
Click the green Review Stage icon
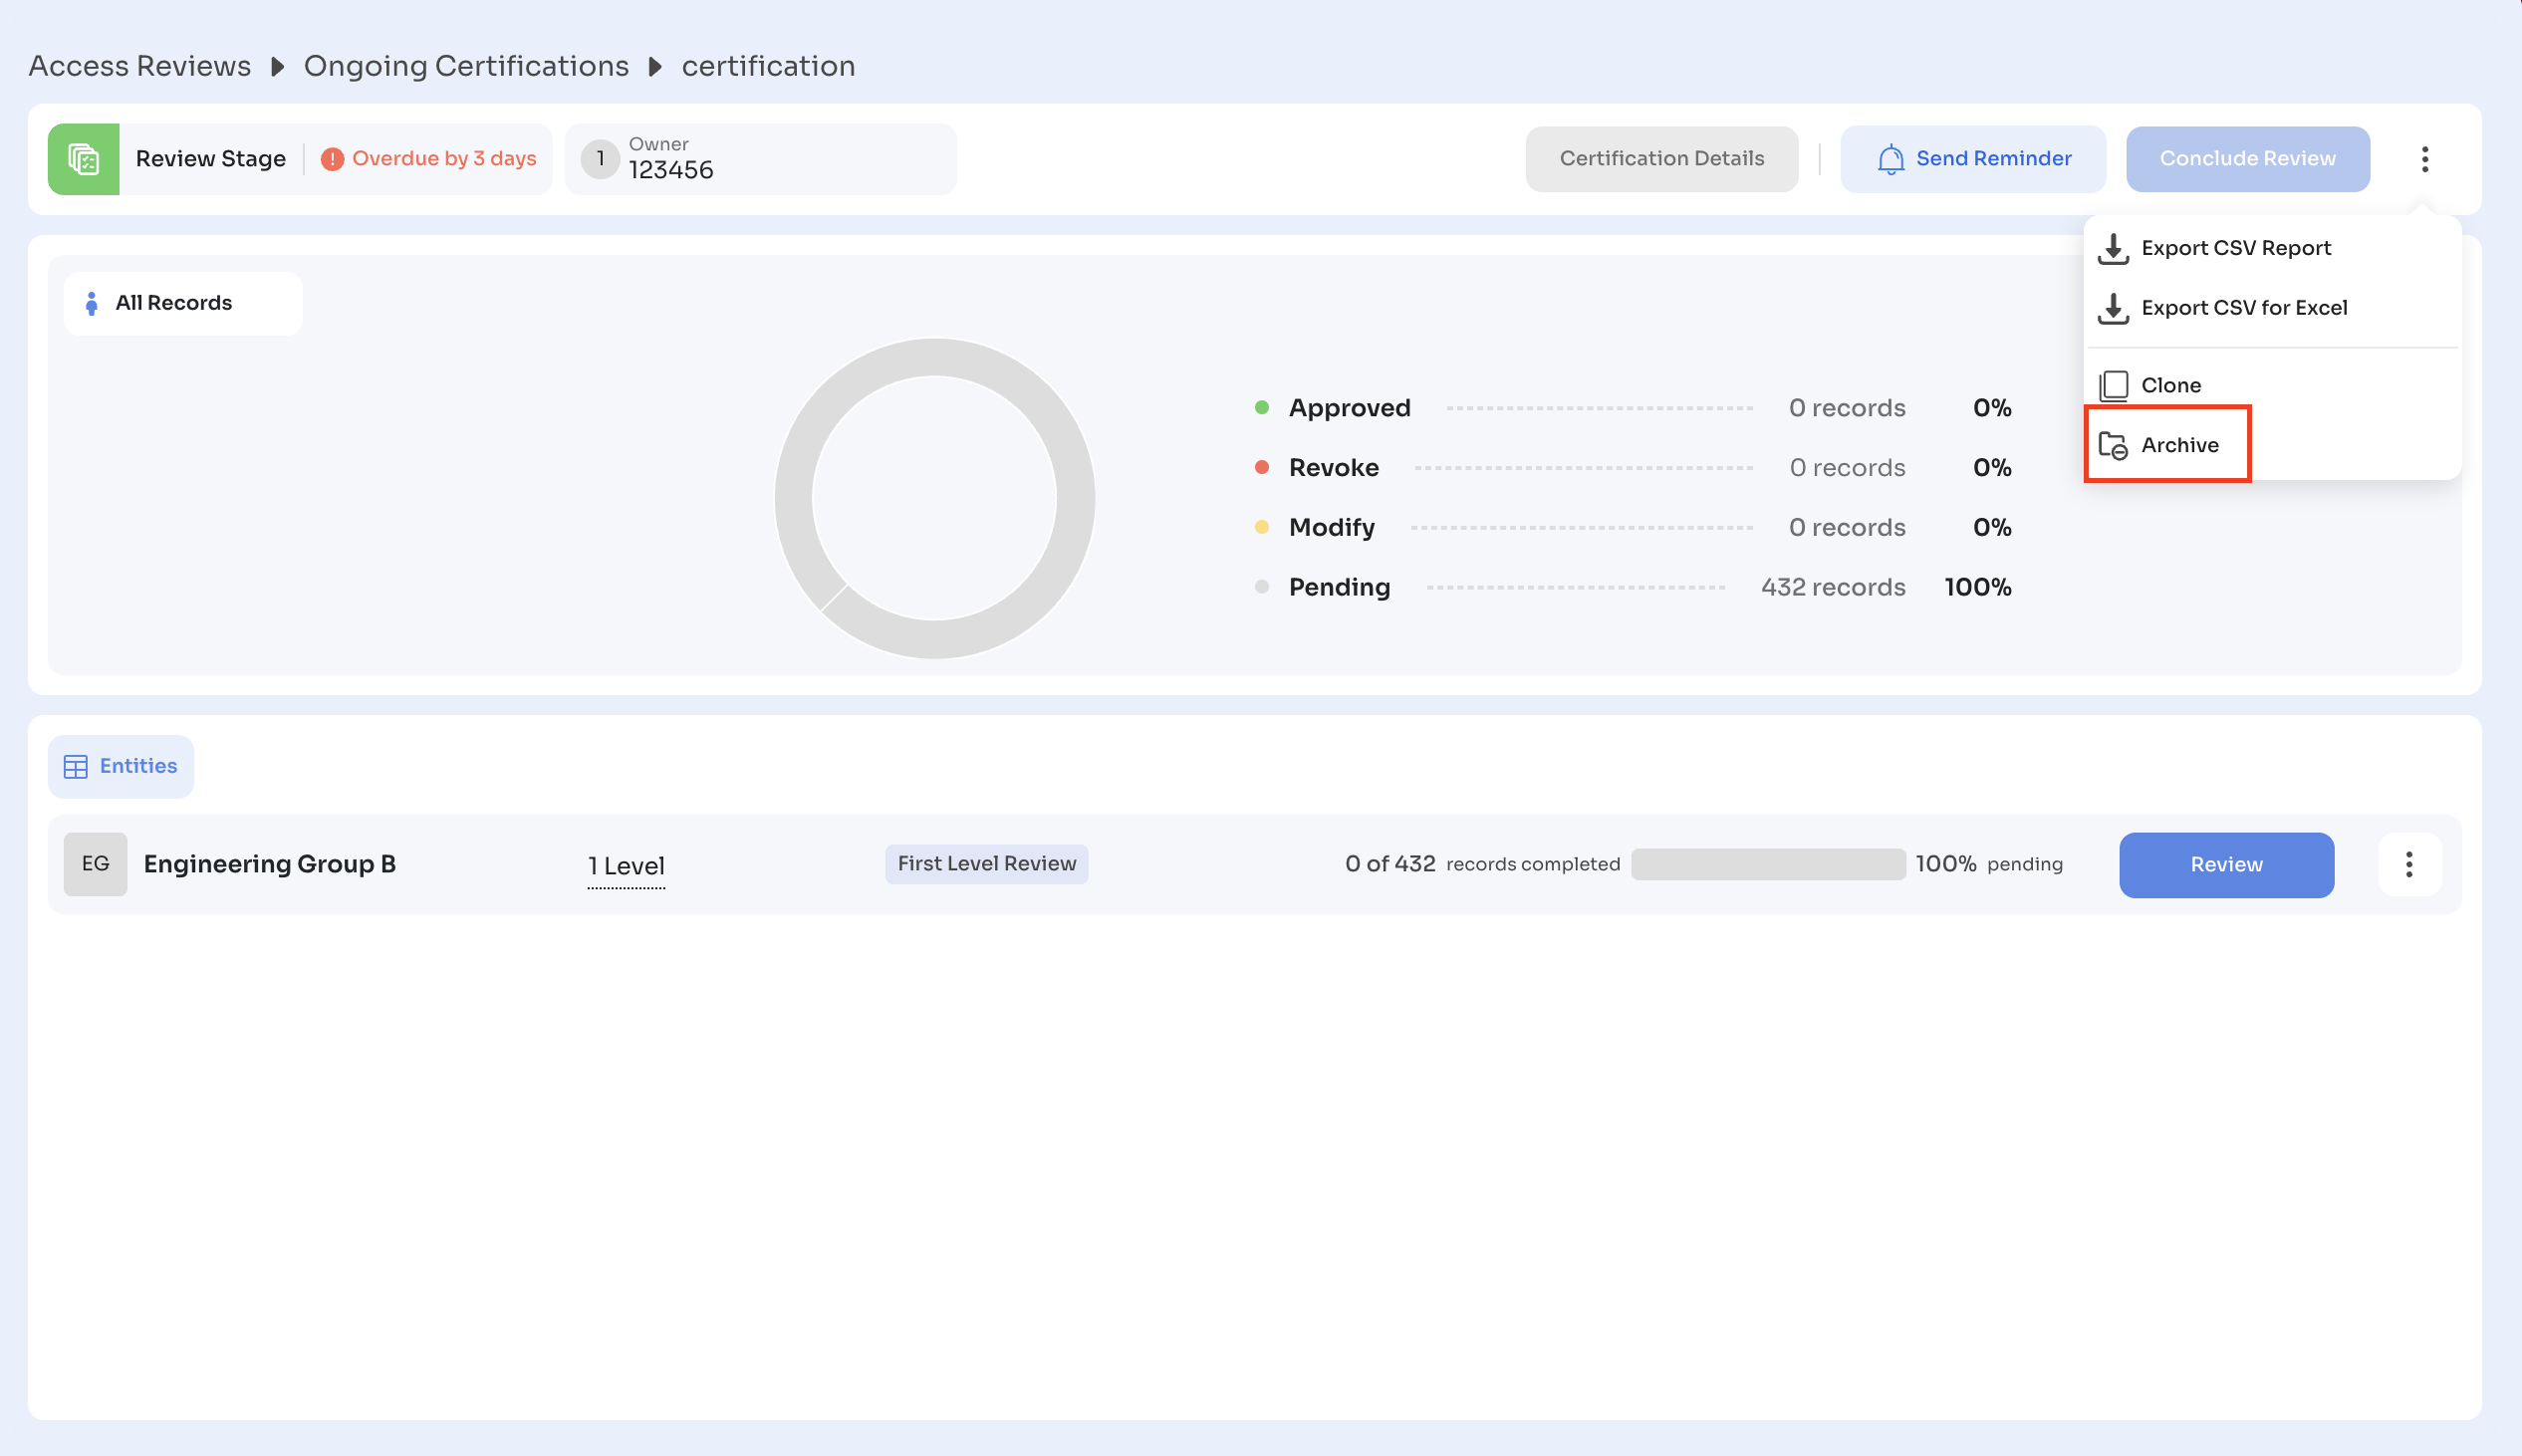click(84, 159)
